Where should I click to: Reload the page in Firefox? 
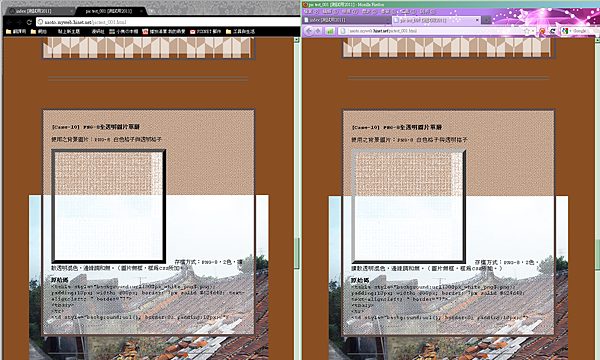click(x=553, y=31)
